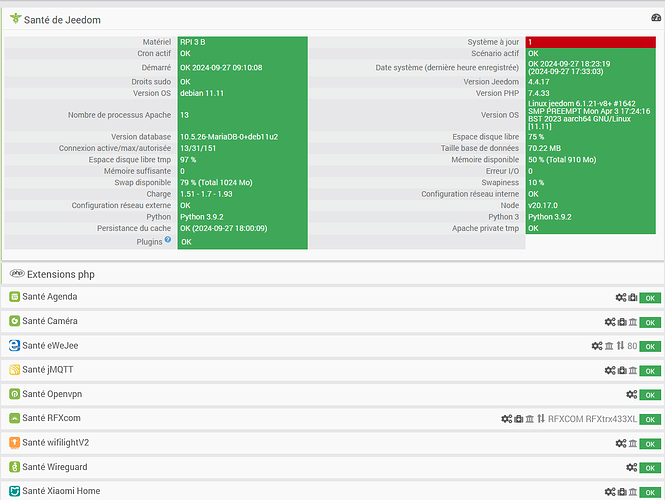665x500 pixels.
Task: Click the port arrows icon for Santé eWeJee
Action: (620, 346)
